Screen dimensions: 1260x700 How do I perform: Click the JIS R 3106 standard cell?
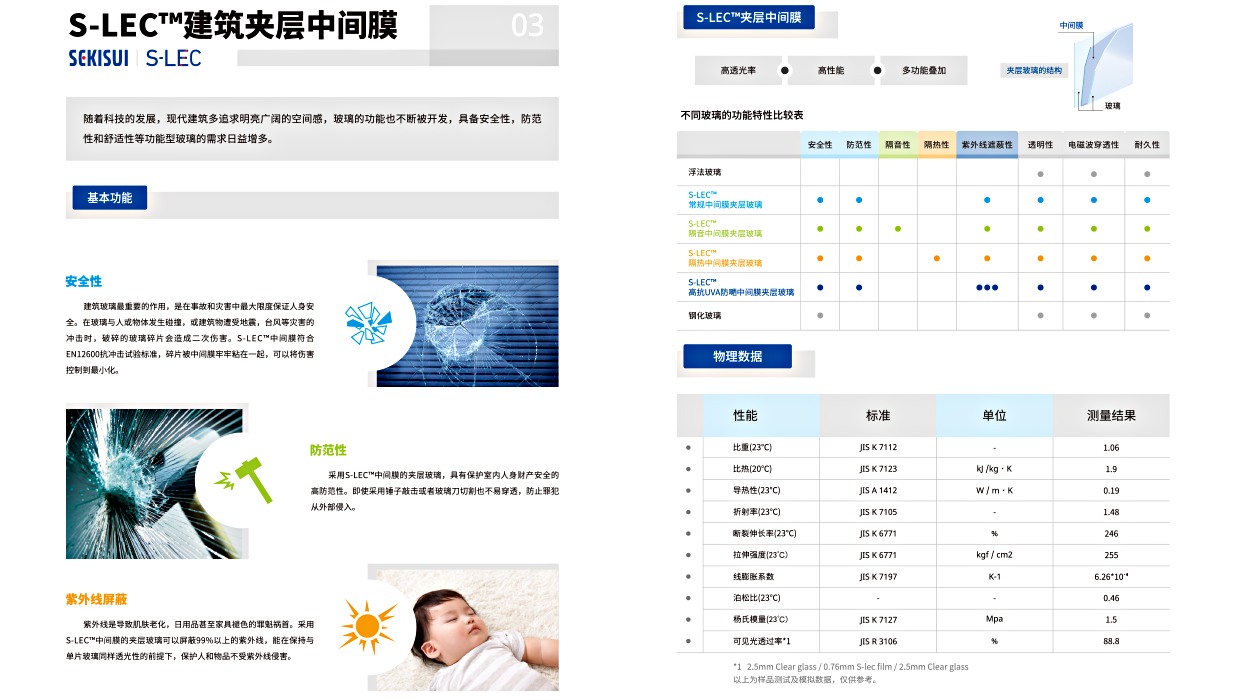coord(878,641)
